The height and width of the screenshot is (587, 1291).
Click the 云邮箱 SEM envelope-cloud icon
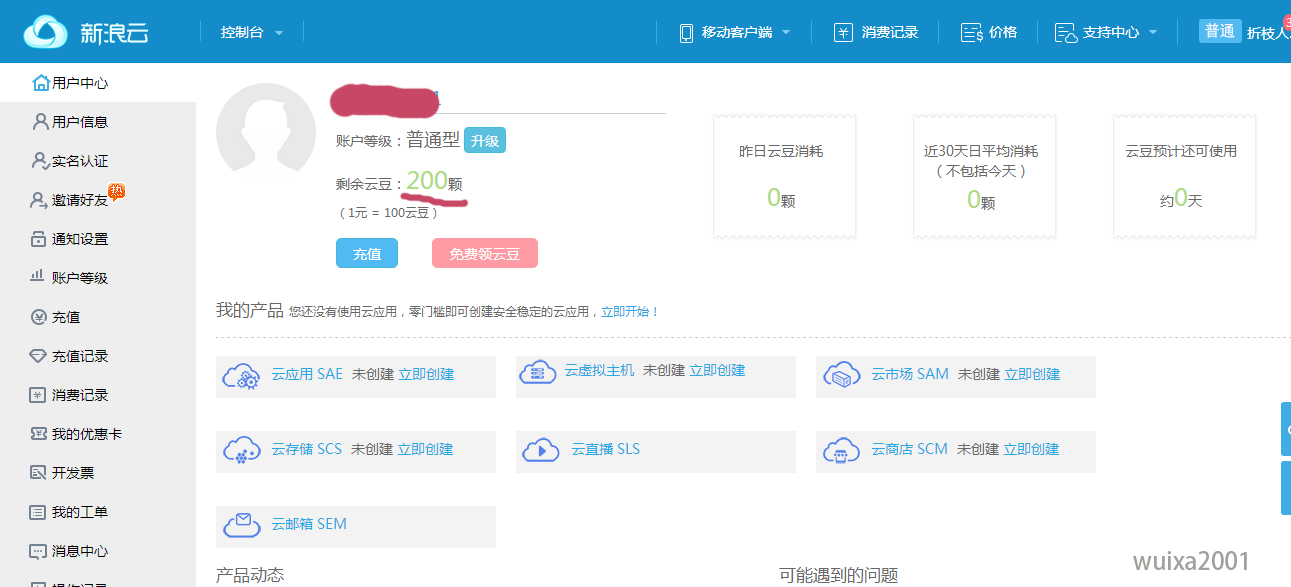click(242, 524)
